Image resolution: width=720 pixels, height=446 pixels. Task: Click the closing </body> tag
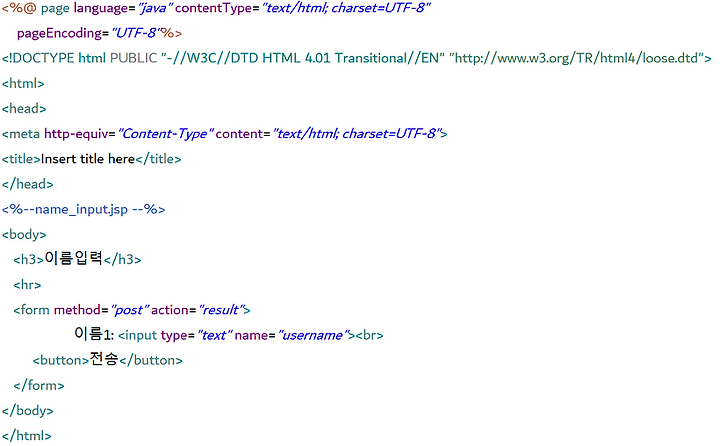pyautogui.click(x=28, y=411)
